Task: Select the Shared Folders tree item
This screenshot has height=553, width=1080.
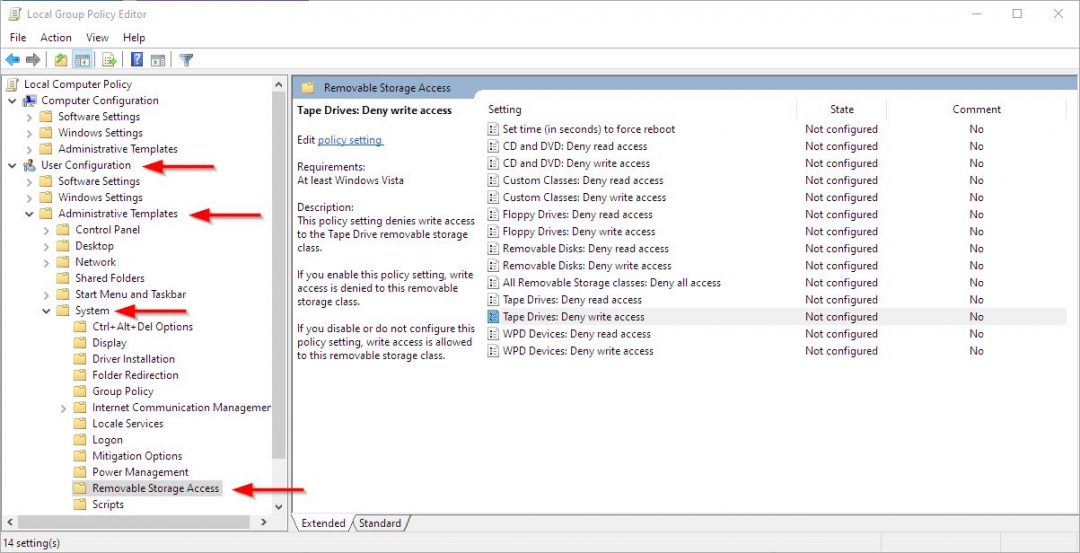Action: pyautogui.click(x=110, y=278)
